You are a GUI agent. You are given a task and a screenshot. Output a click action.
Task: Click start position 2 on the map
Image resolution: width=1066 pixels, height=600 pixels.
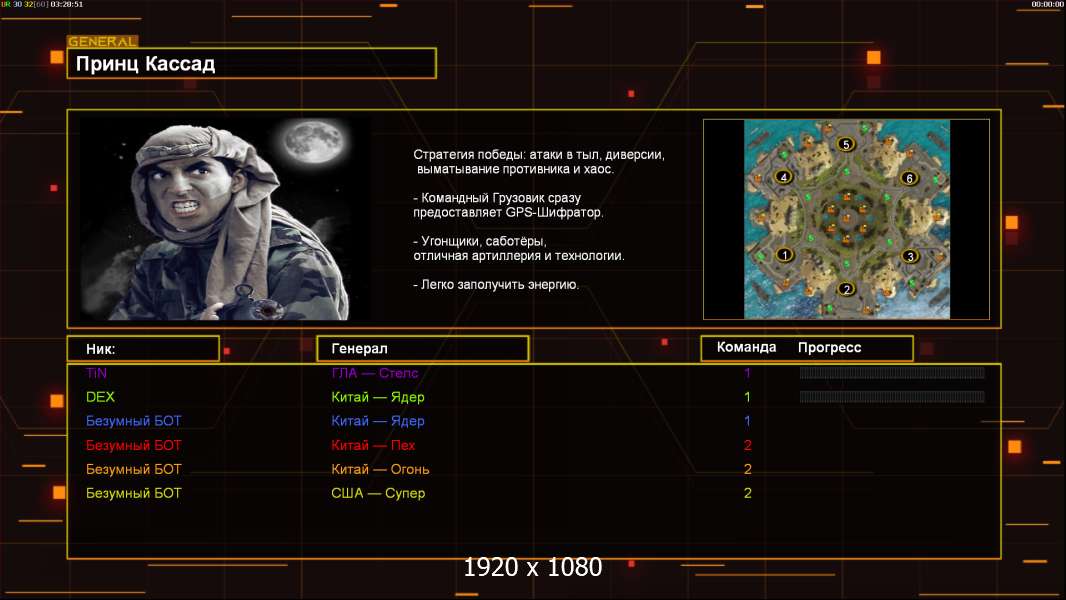(x=846, y=289)
